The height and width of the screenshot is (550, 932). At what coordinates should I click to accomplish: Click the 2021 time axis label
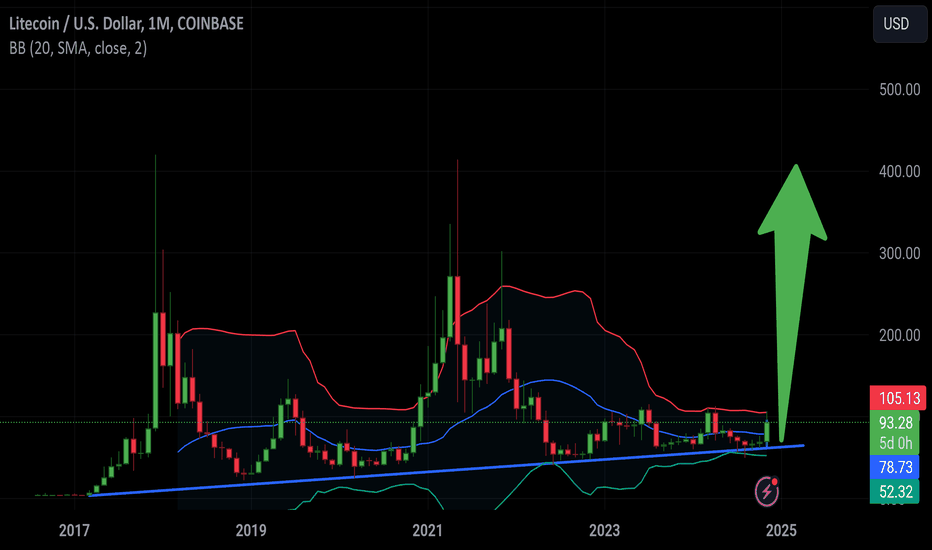(x=427, y=530)
